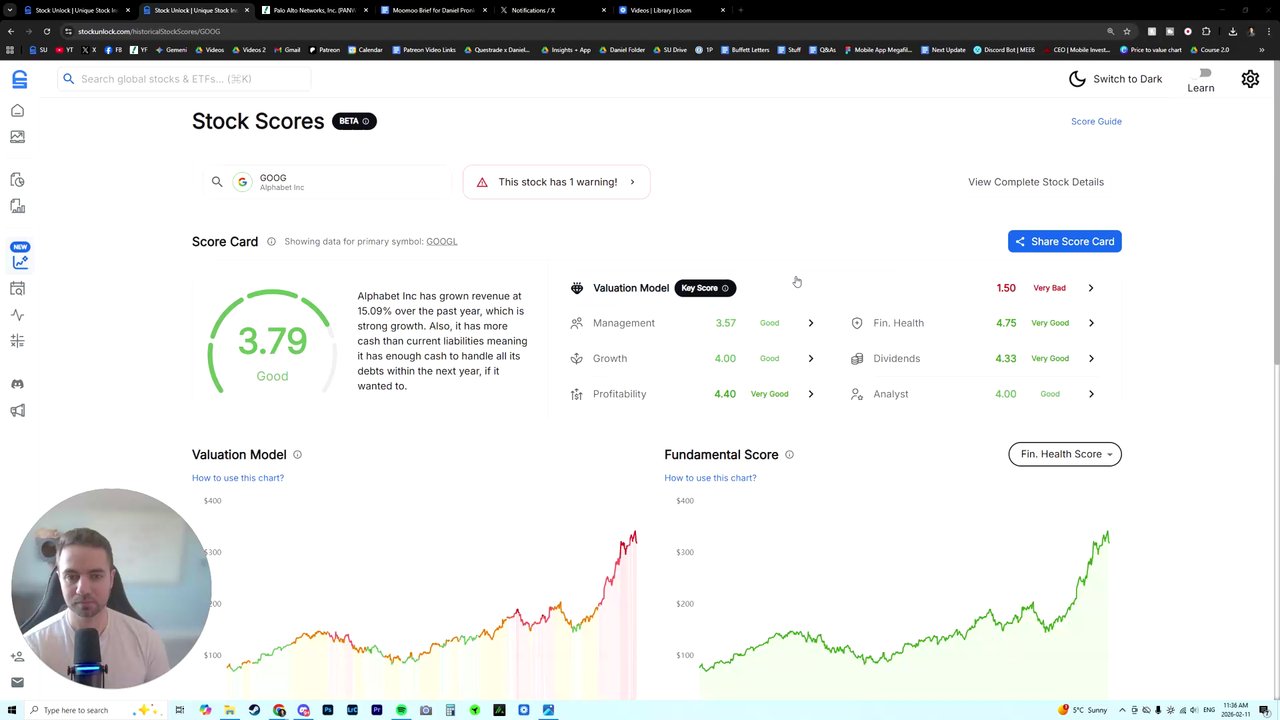Open the calculator icon in sidebar
This screenshot has height=720, width=1280.
coord(17,341)
